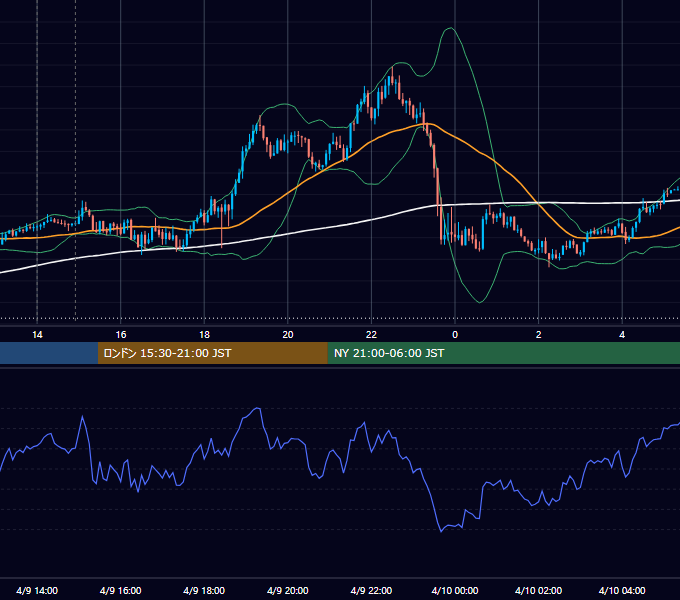The width and height of the screenshot is (680, 600).
Task: Click the 22 hour label on chart axis
Action: 371,335
